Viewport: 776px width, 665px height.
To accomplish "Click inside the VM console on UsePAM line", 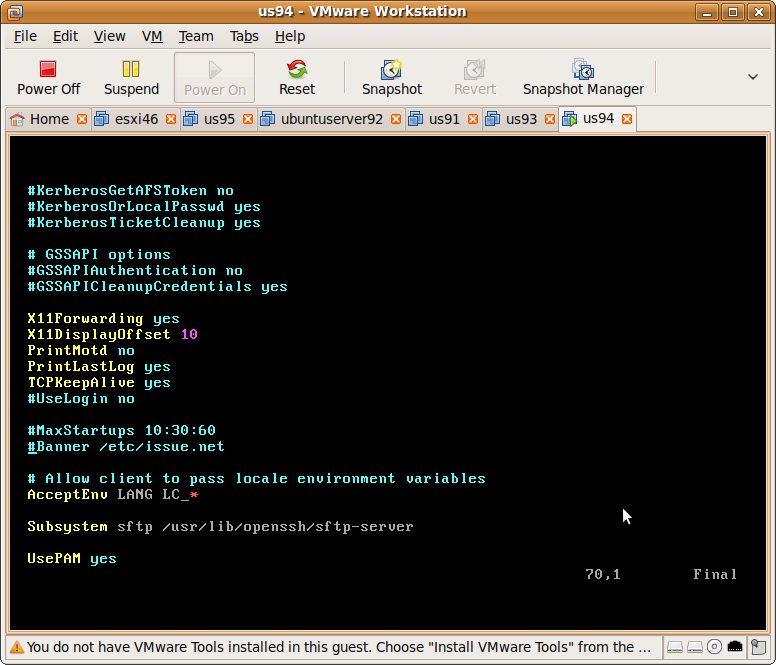I will [72, 559].
